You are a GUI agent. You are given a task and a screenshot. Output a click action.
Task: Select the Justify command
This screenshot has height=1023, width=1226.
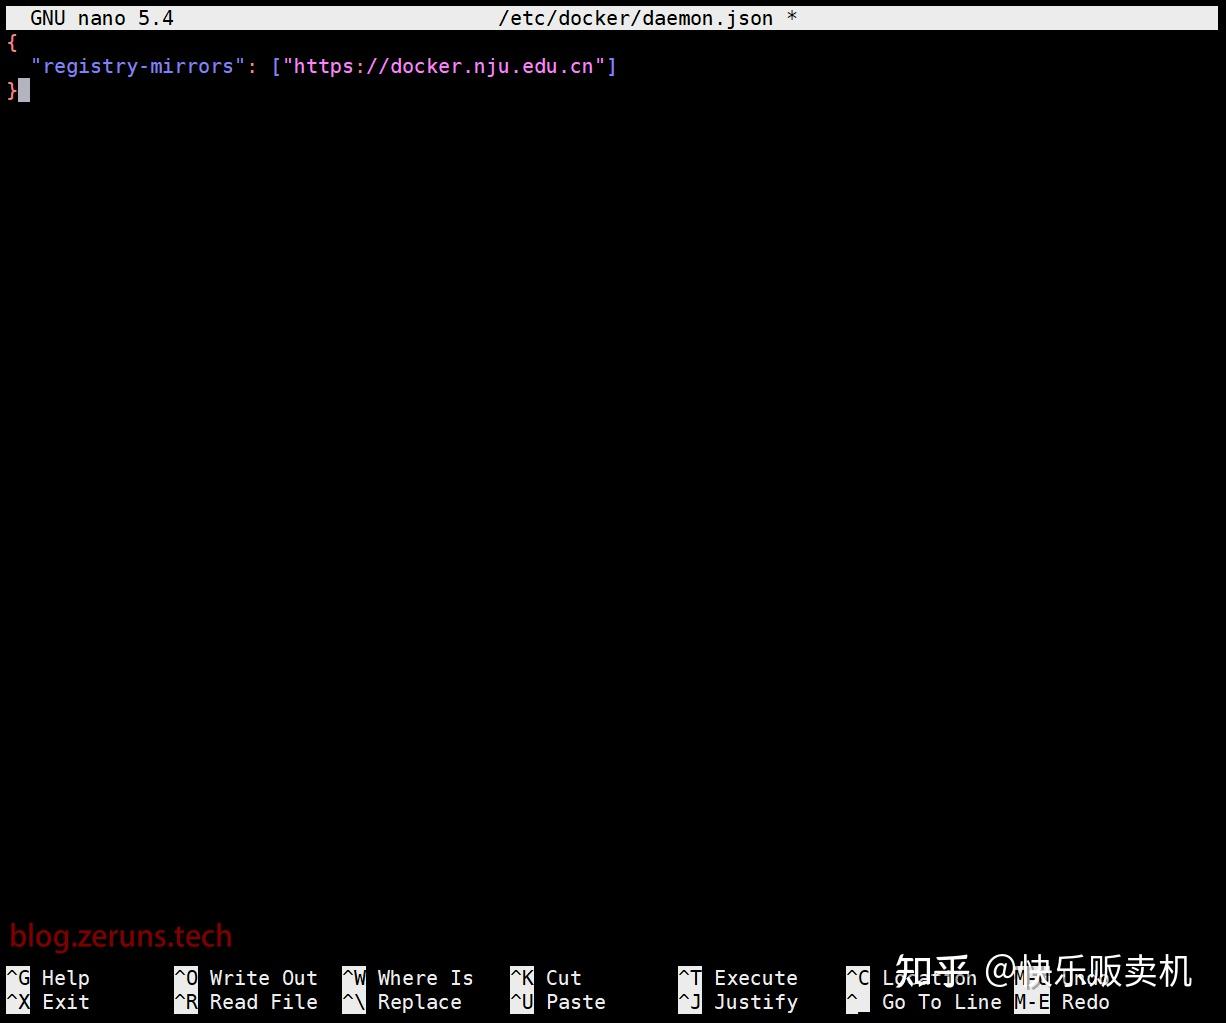755,1001
